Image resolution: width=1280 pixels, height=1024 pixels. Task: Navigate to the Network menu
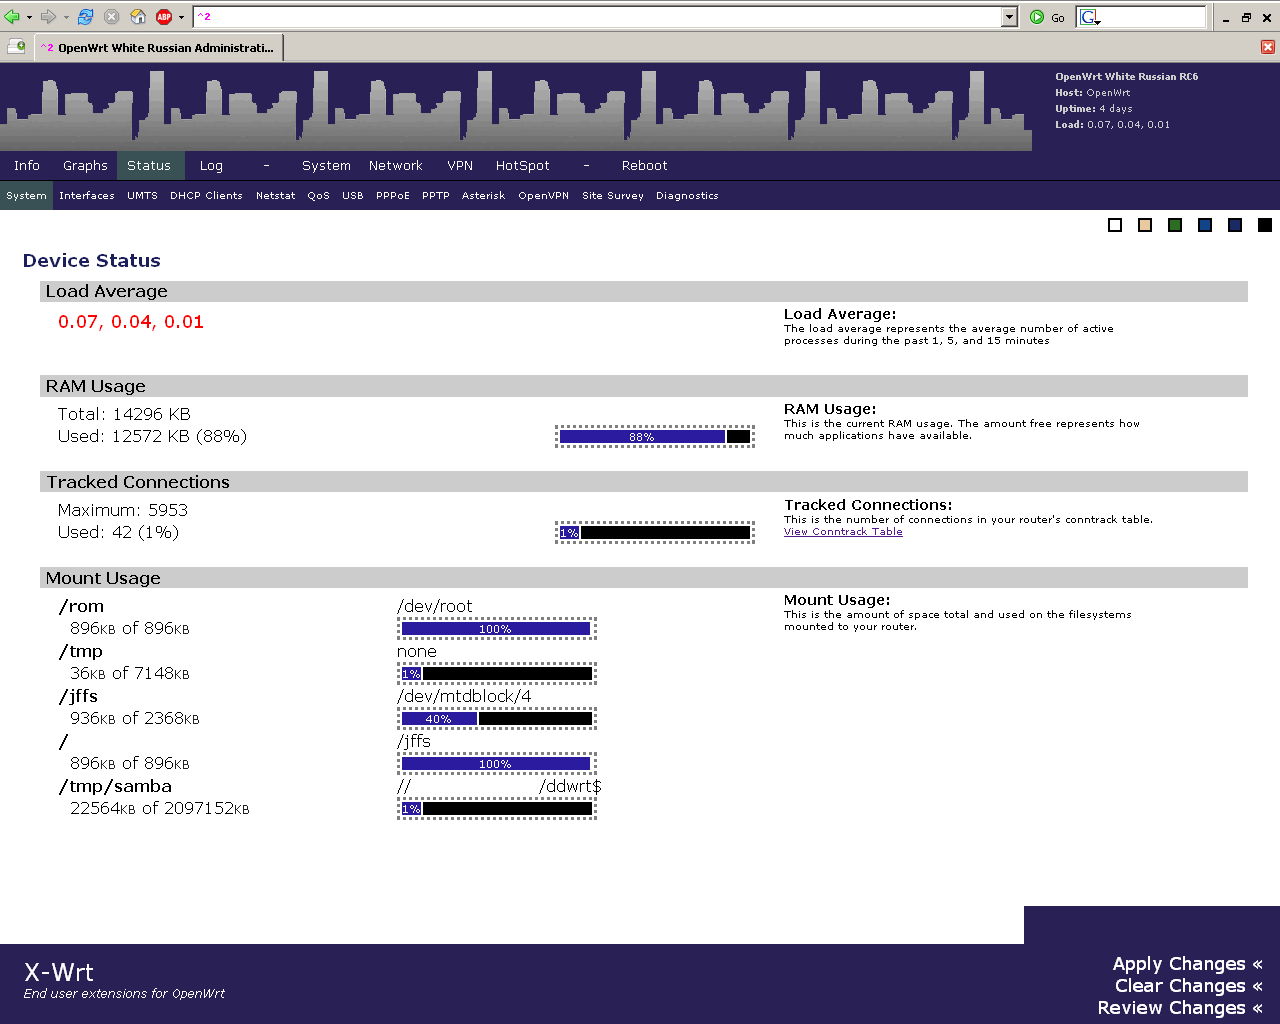point(396,166)
